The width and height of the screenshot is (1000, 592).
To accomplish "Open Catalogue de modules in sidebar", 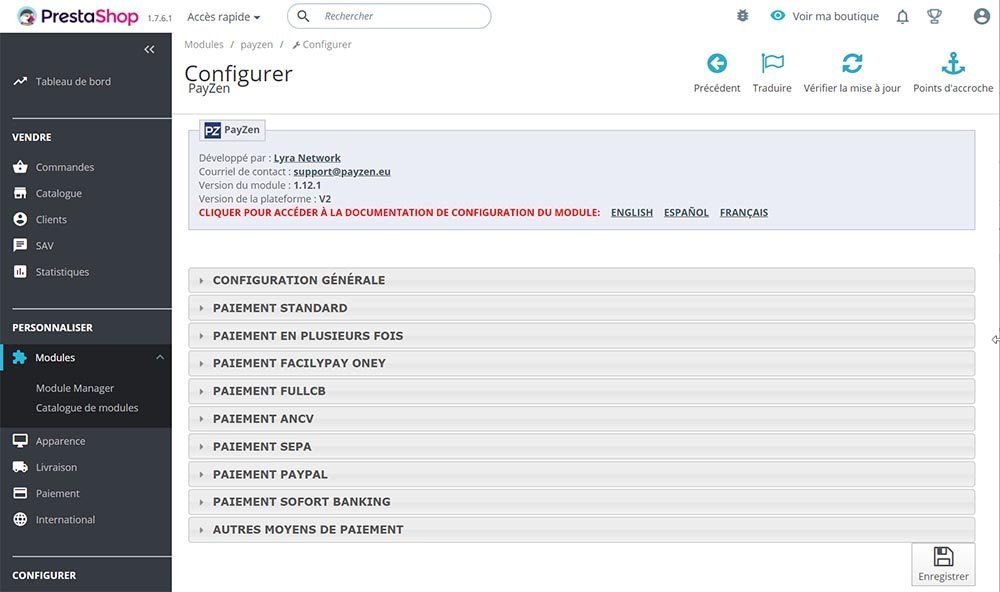I will tap(87, 408).
